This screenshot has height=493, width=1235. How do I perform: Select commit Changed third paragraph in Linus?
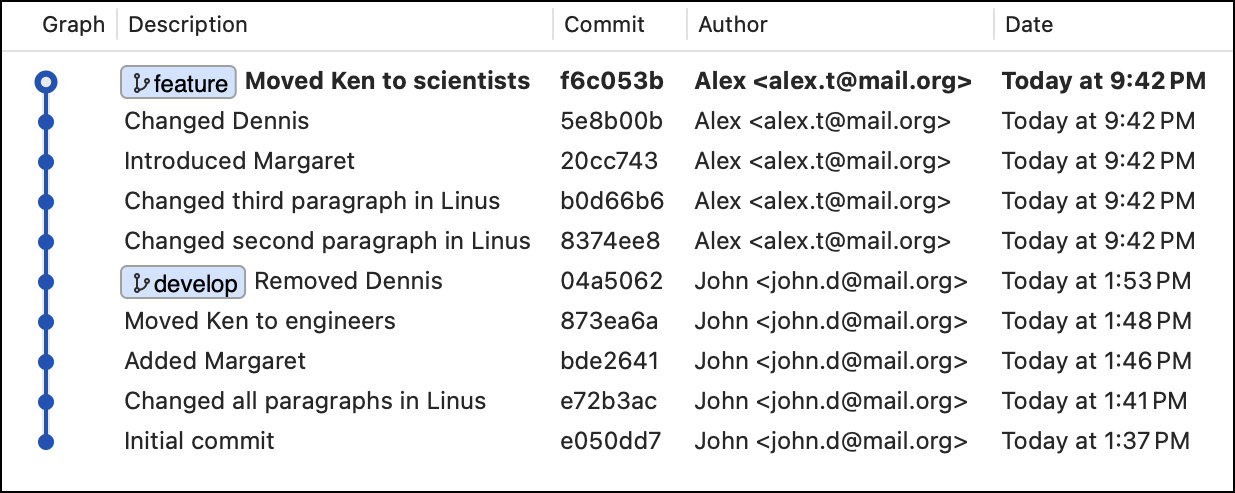[x=311, y=201]
